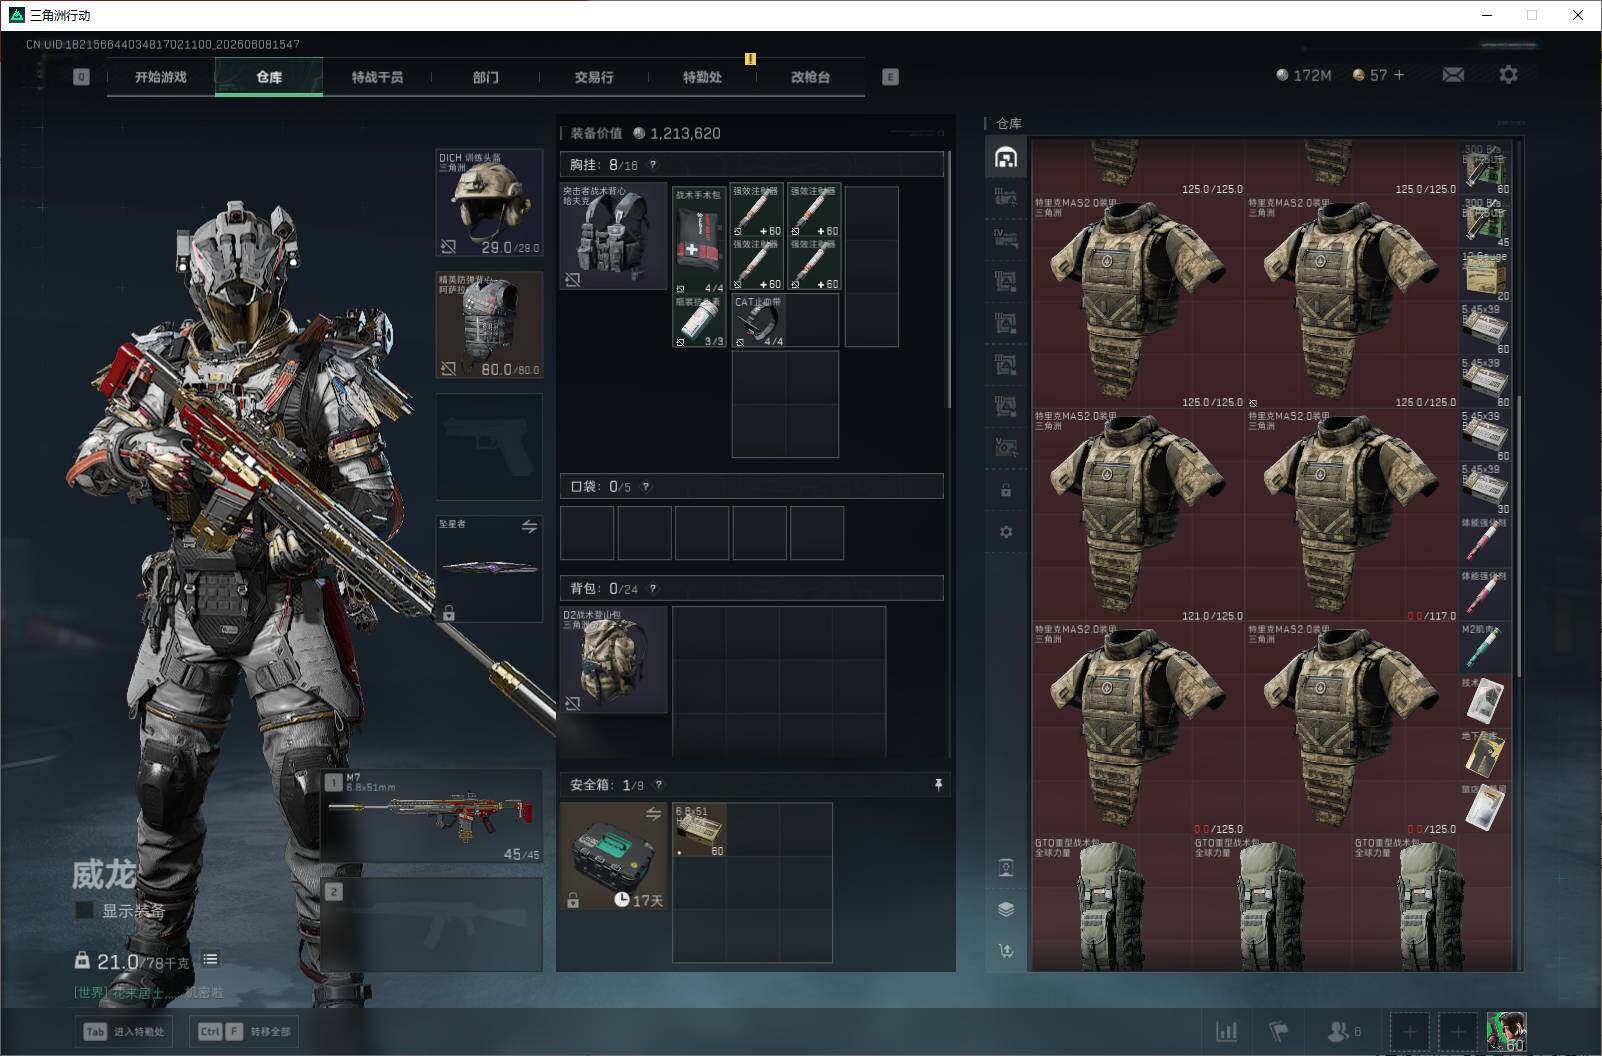
Task: Show help for 胸挂 capacity
Action: (653, 165)
